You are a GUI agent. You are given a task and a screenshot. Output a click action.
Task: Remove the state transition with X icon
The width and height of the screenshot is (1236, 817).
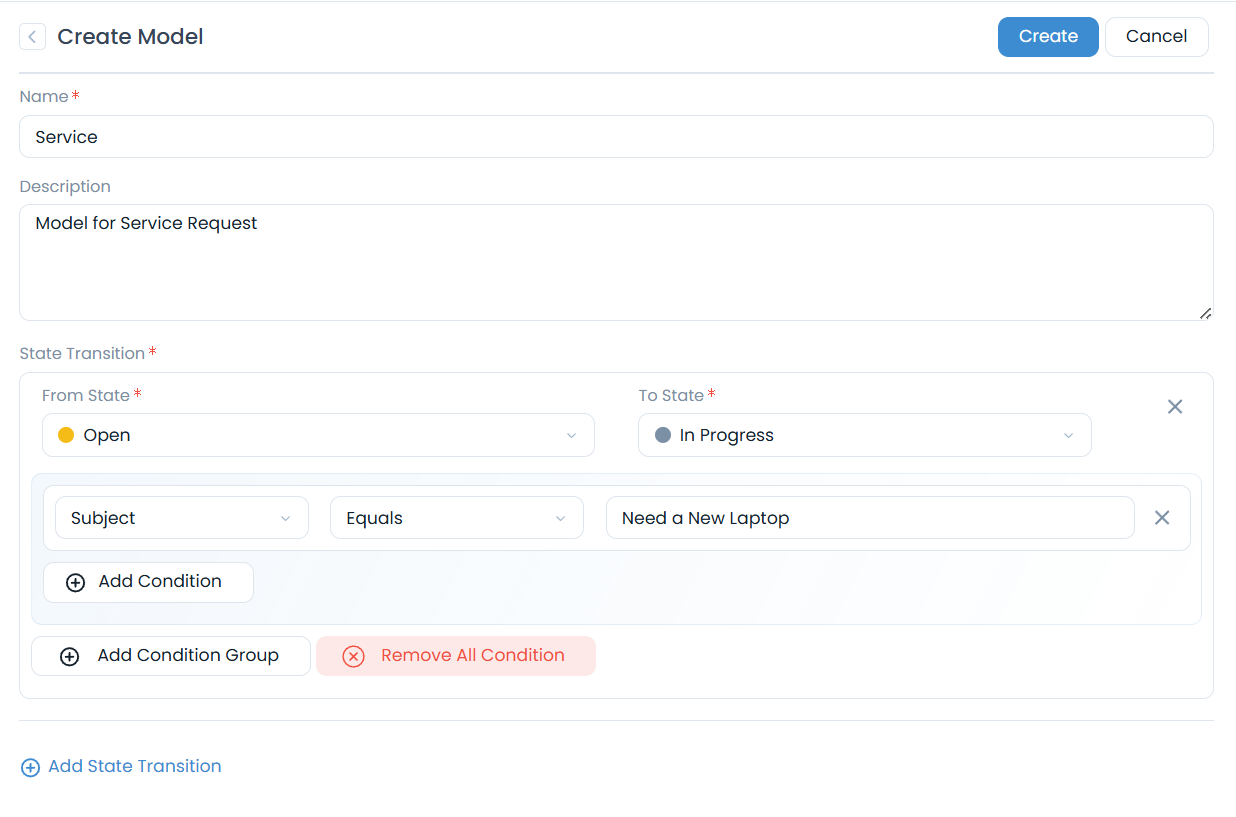1175,406
